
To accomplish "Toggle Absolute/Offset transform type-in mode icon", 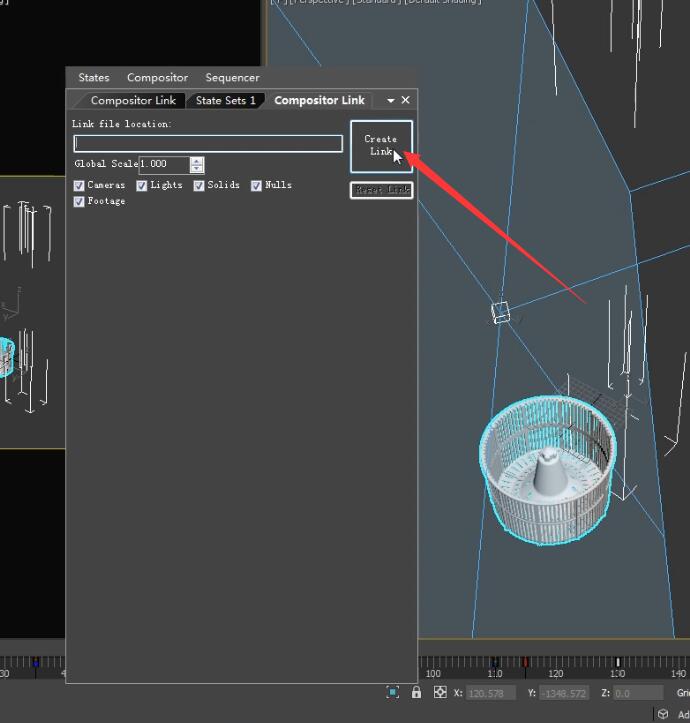I will click(440, 692).
